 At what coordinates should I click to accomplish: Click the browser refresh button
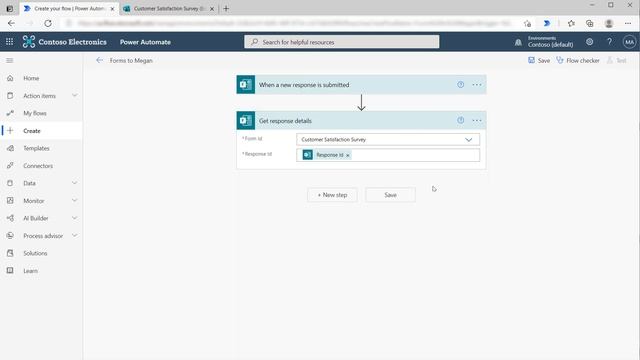pyautogui.click(x=48, y=23)
